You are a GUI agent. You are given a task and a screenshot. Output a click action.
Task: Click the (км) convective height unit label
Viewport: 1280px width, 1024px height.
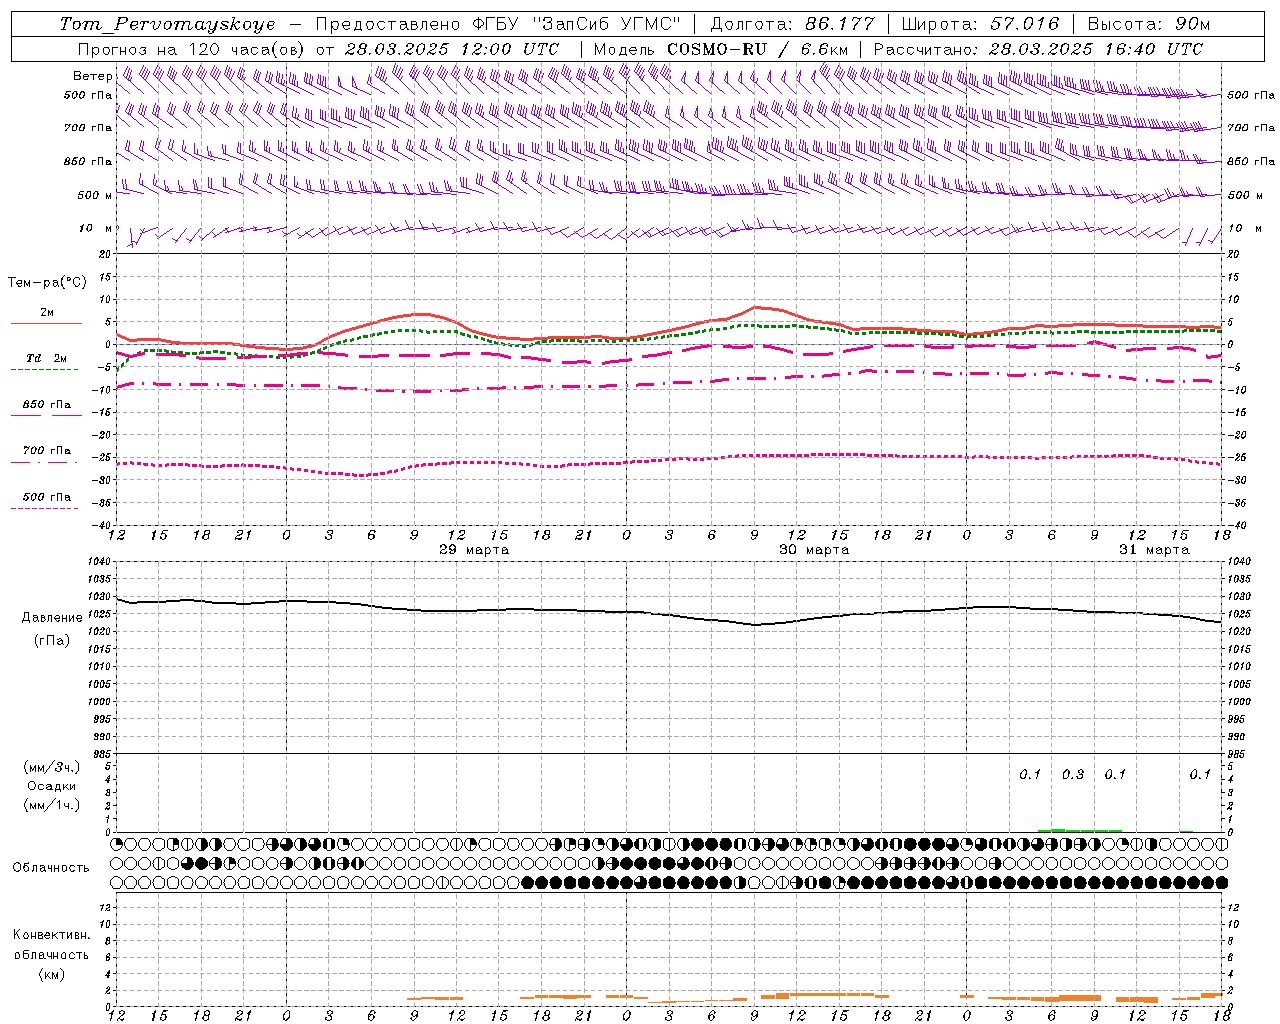click(52, 974)
